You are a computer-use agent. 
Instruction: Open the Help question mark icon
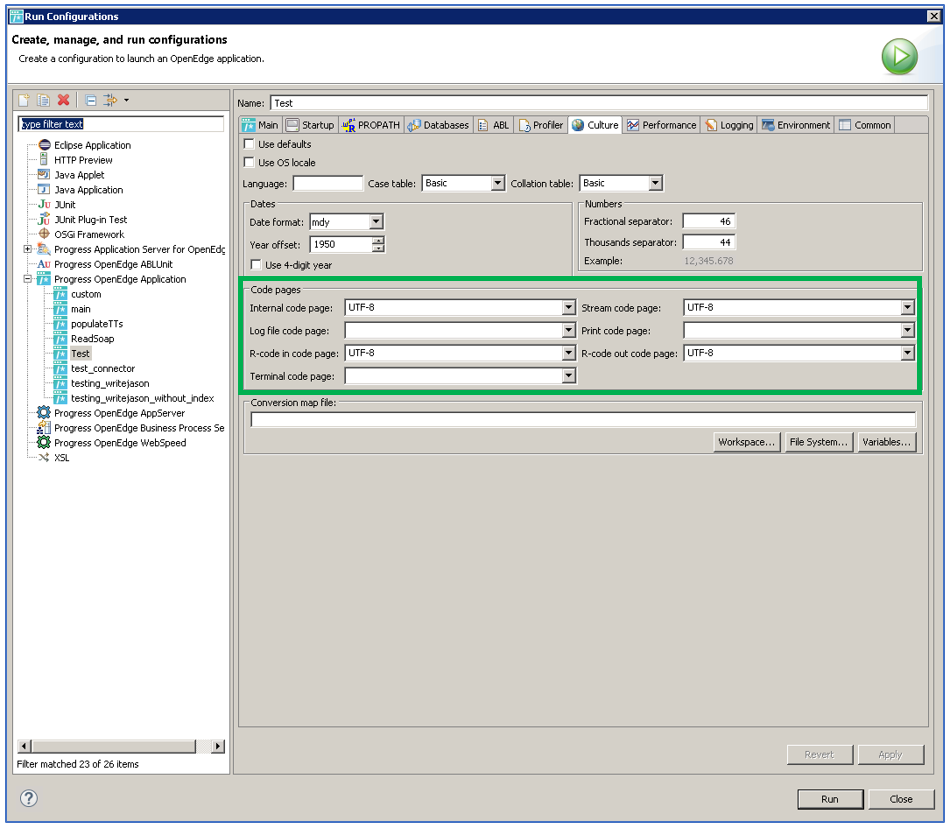tap(28, 798)
